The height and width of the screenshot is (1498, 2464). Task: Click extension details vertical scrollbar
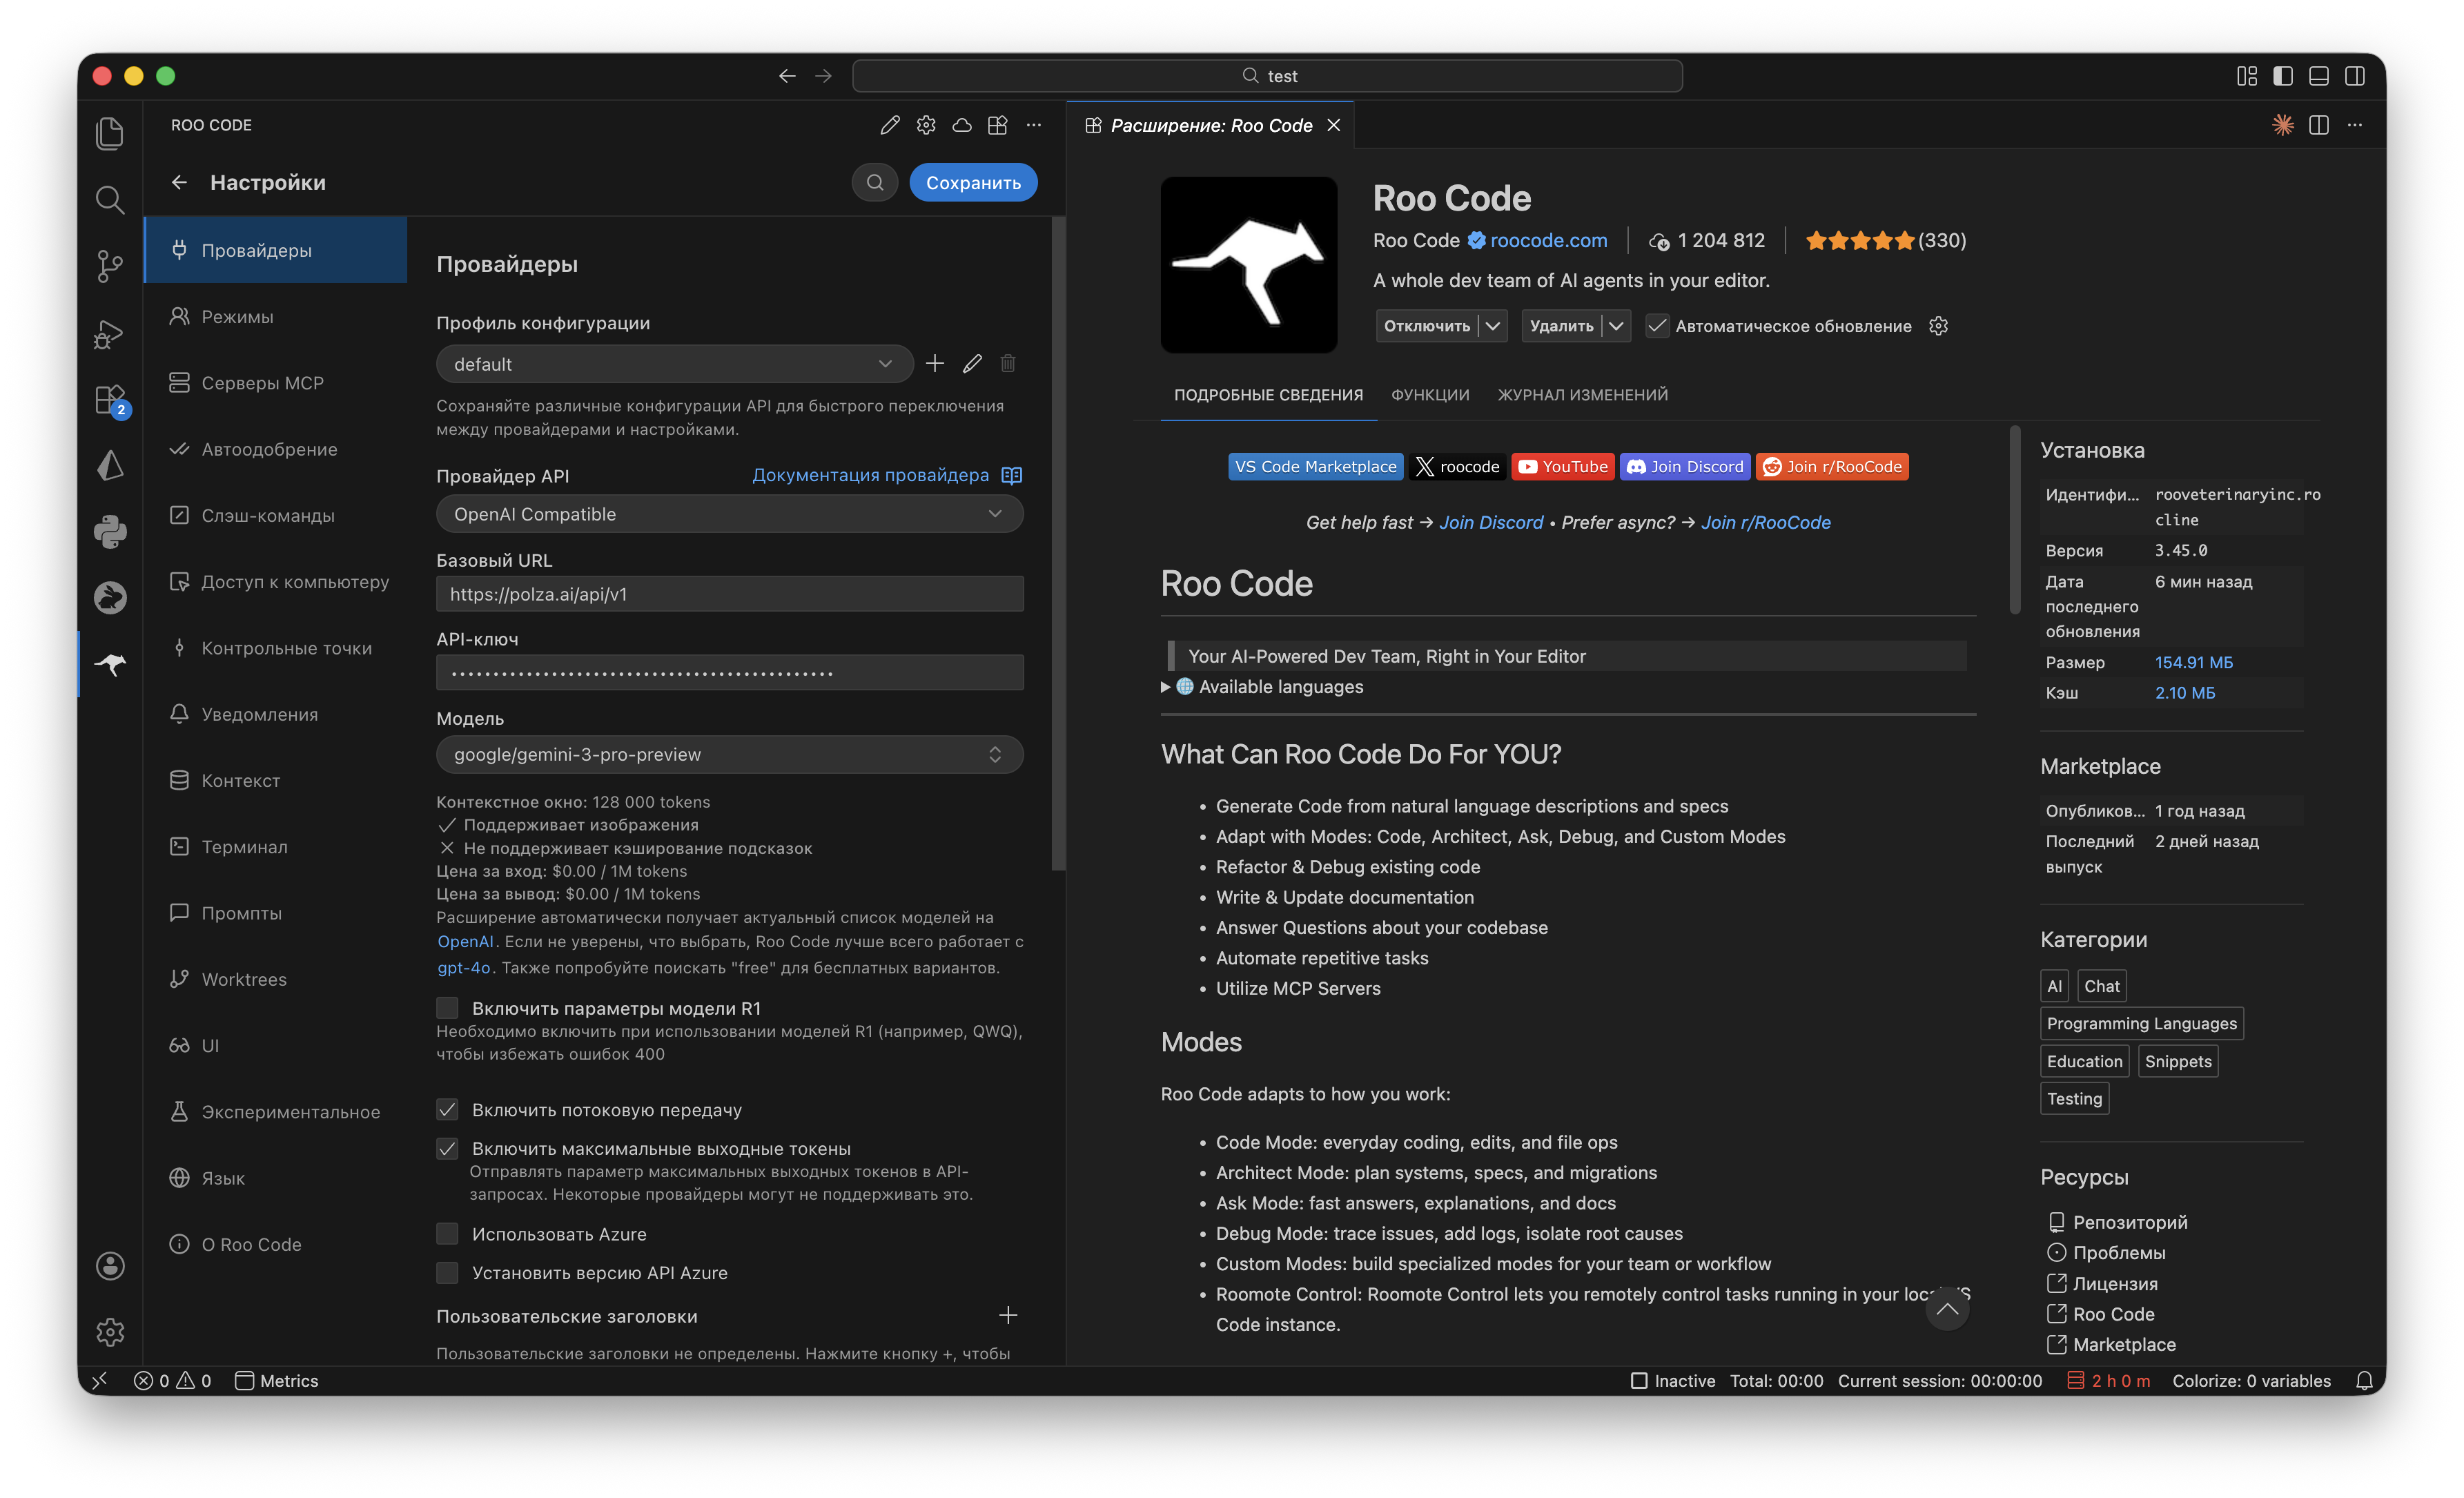click(x=2015, y=520)
